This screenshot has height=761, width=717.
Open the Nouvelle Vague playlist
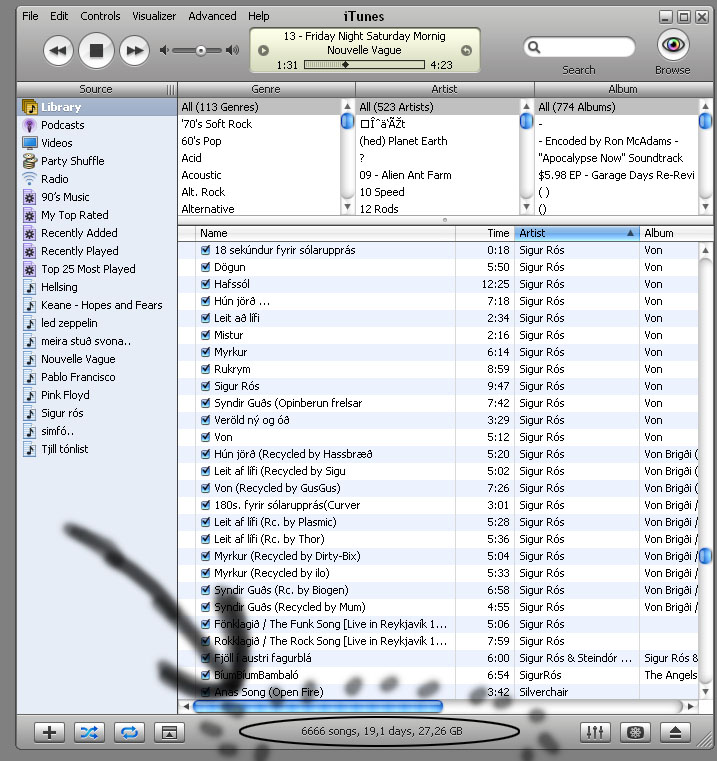tap(78, 359)
